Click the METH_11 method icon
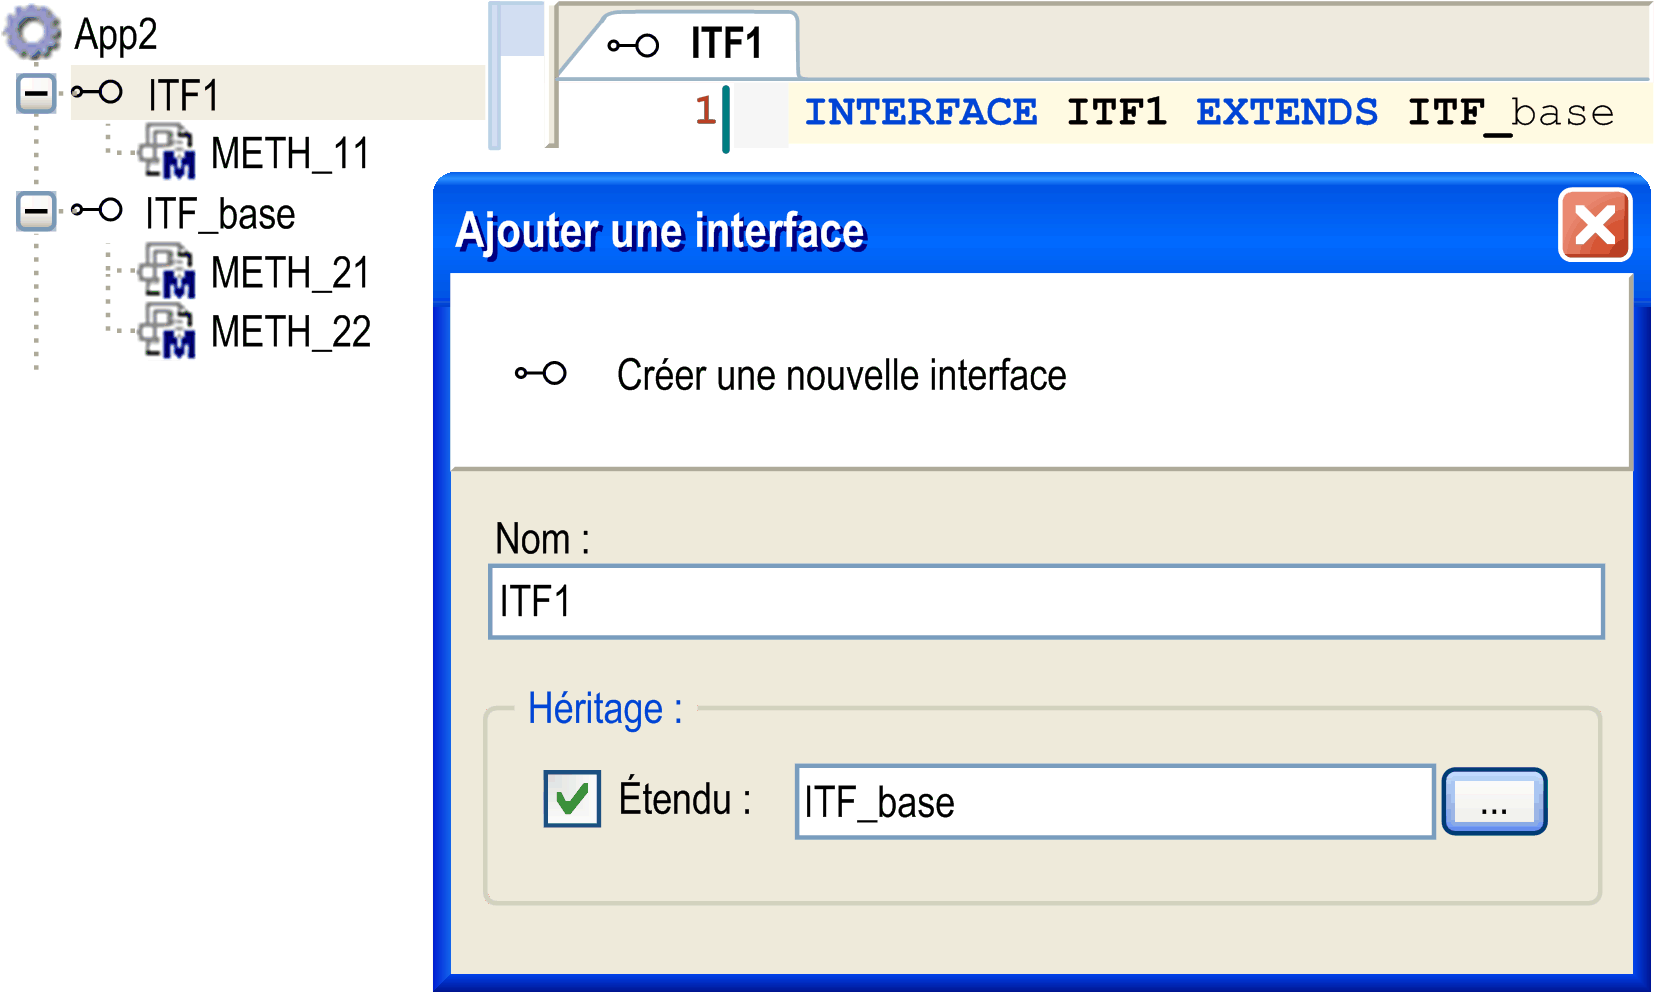The width and height of the screenshot is (1655, 994). tap(167, 152)
